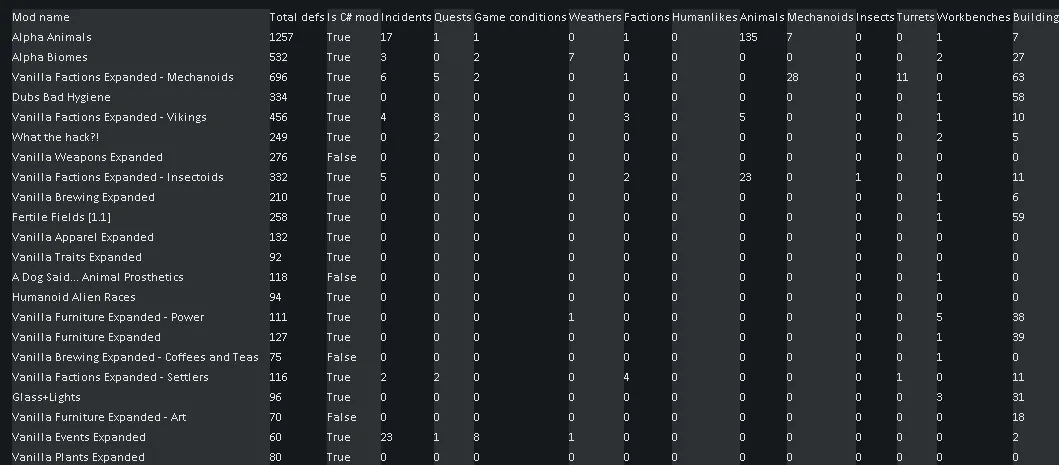Click the Game conditions column header
1059x465 pixels.
click(x=518, y=17)
